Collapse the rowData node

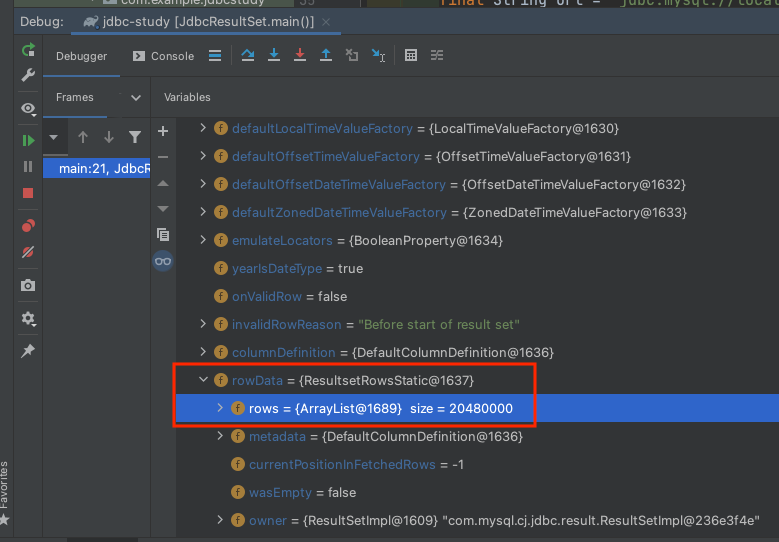pyautogui.click(x=203, y=380)
